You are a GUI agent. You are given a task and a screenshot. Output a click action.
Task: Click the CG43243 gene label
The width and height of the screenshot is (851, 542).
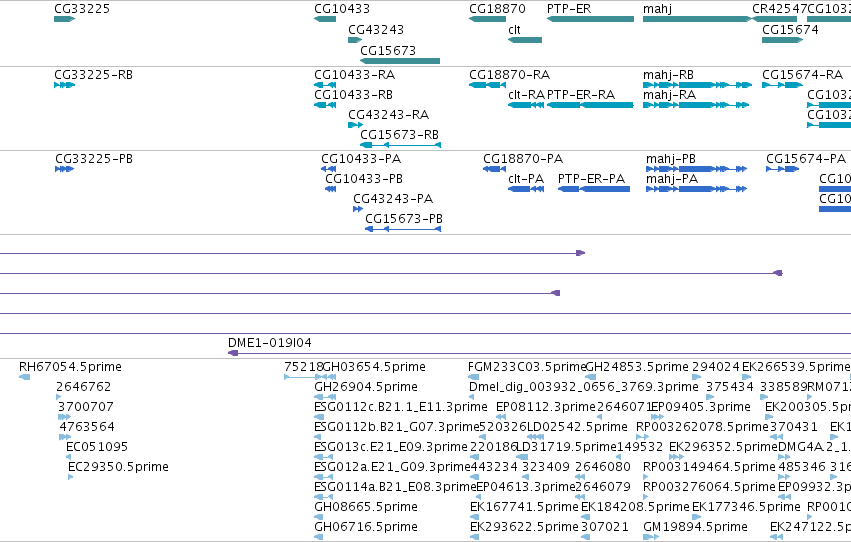coord(376,29)
